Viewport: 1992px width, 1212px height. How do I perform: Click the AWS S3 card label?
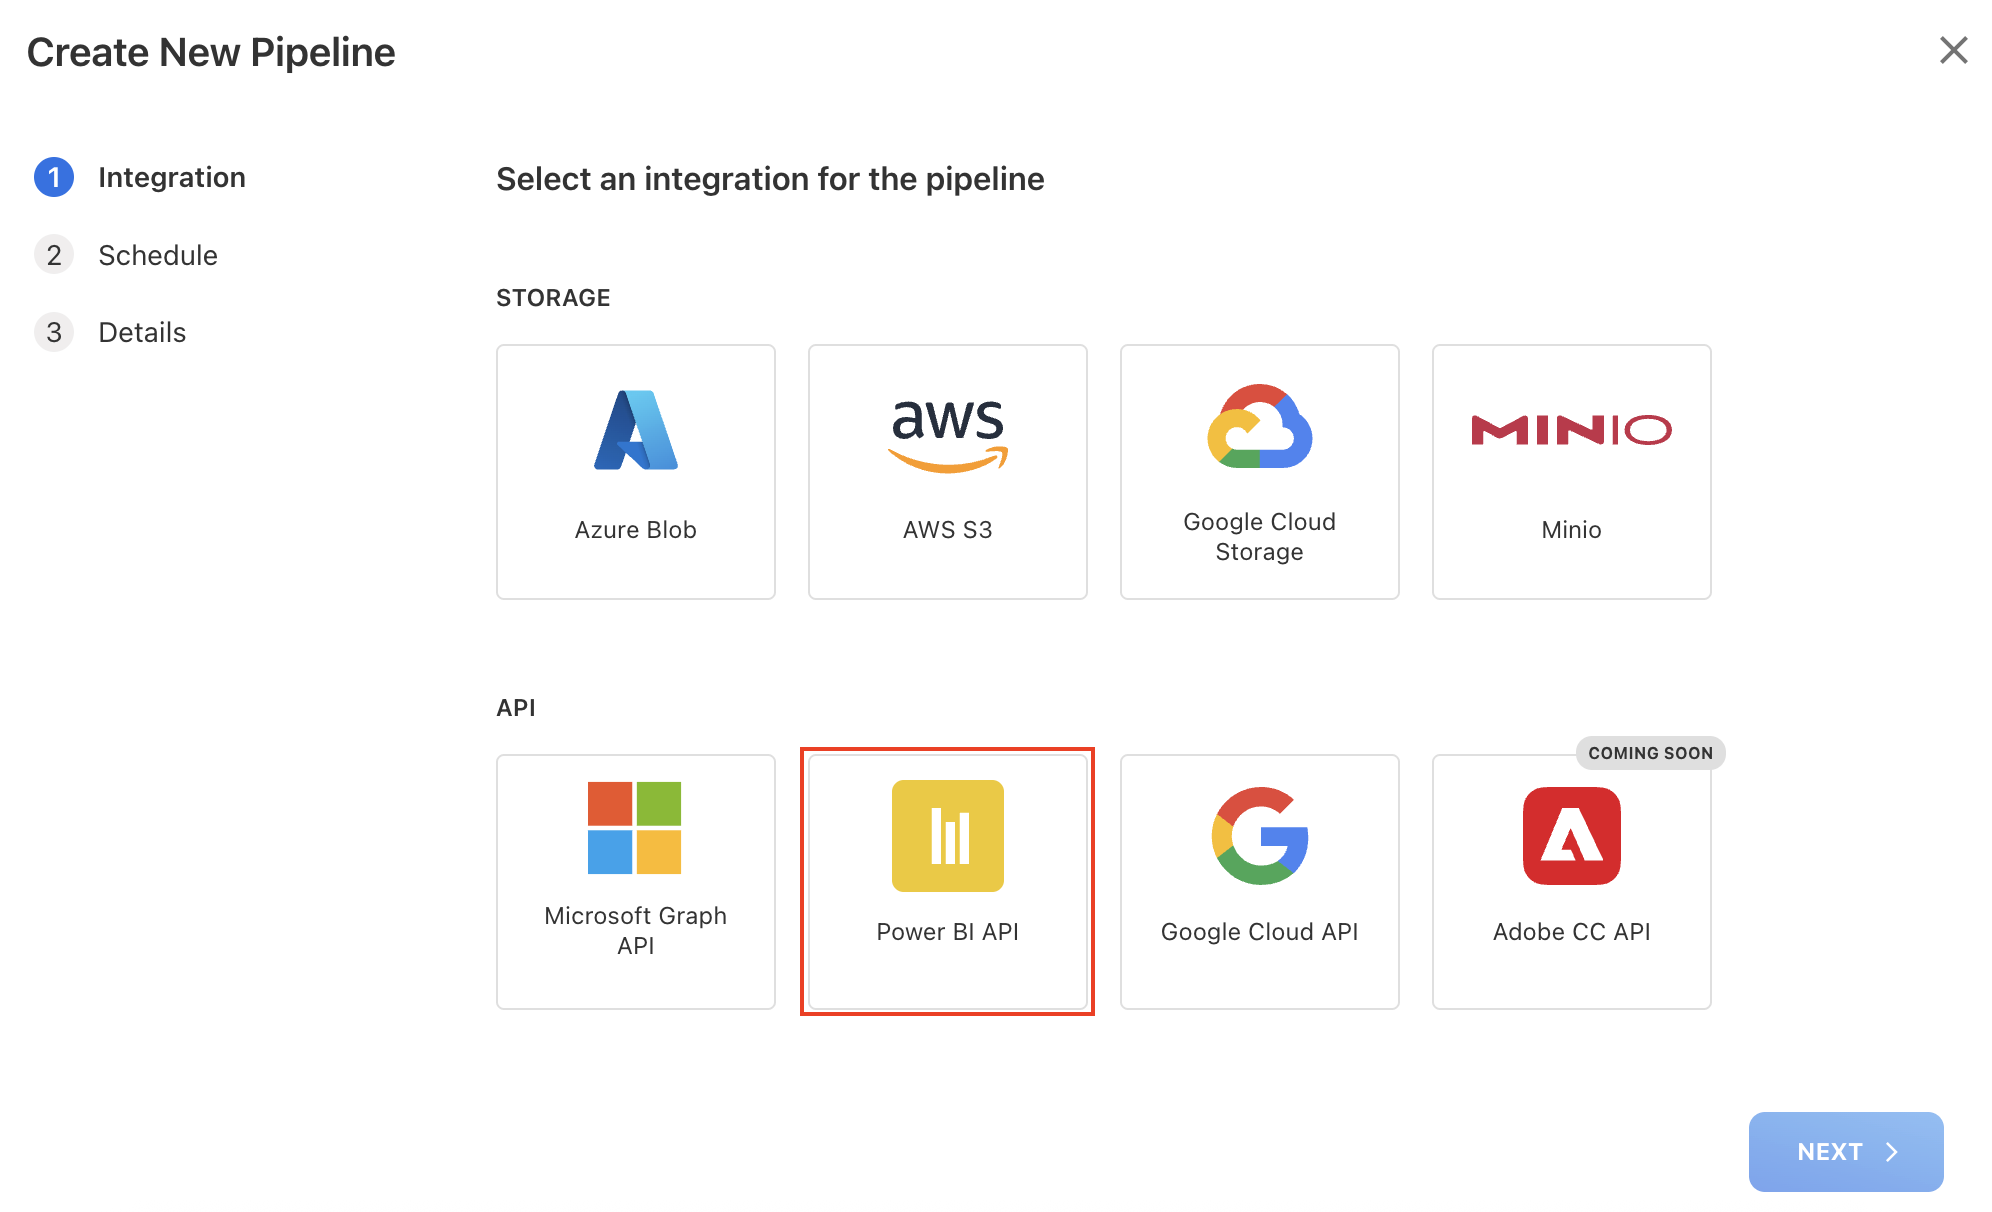[947, 530]
